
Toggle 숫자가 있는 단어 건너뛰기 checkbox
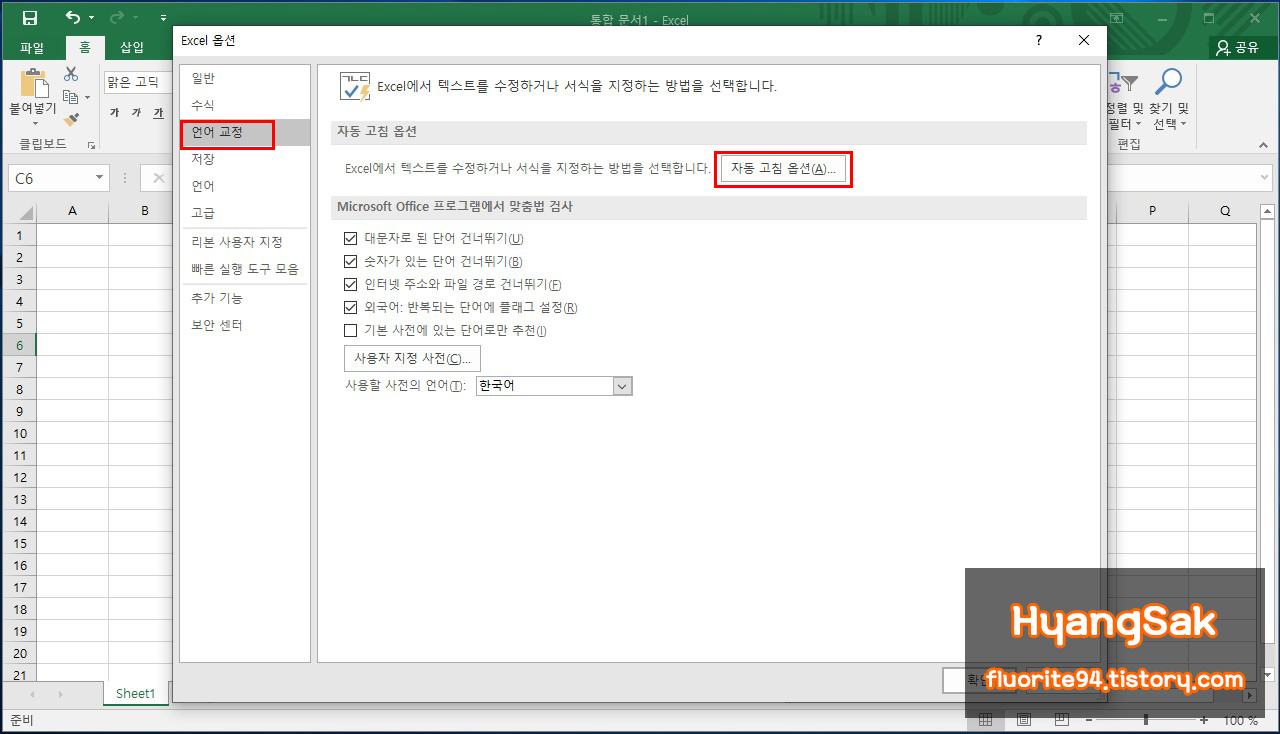350,262
